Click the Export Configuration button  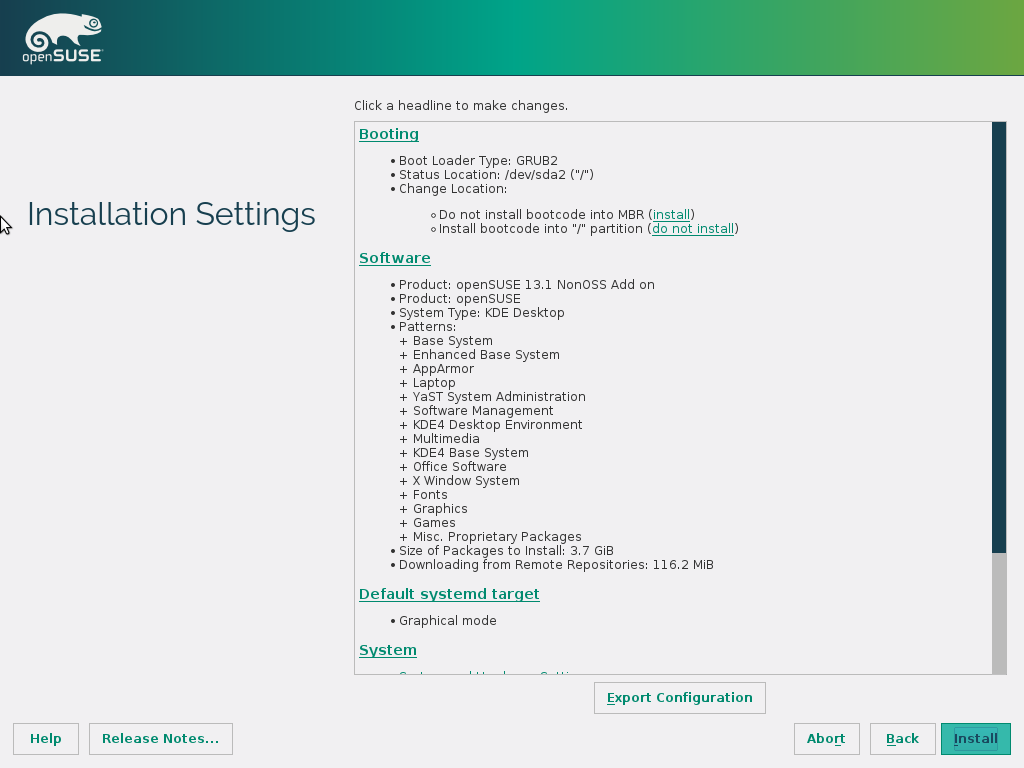pos(680,698)
